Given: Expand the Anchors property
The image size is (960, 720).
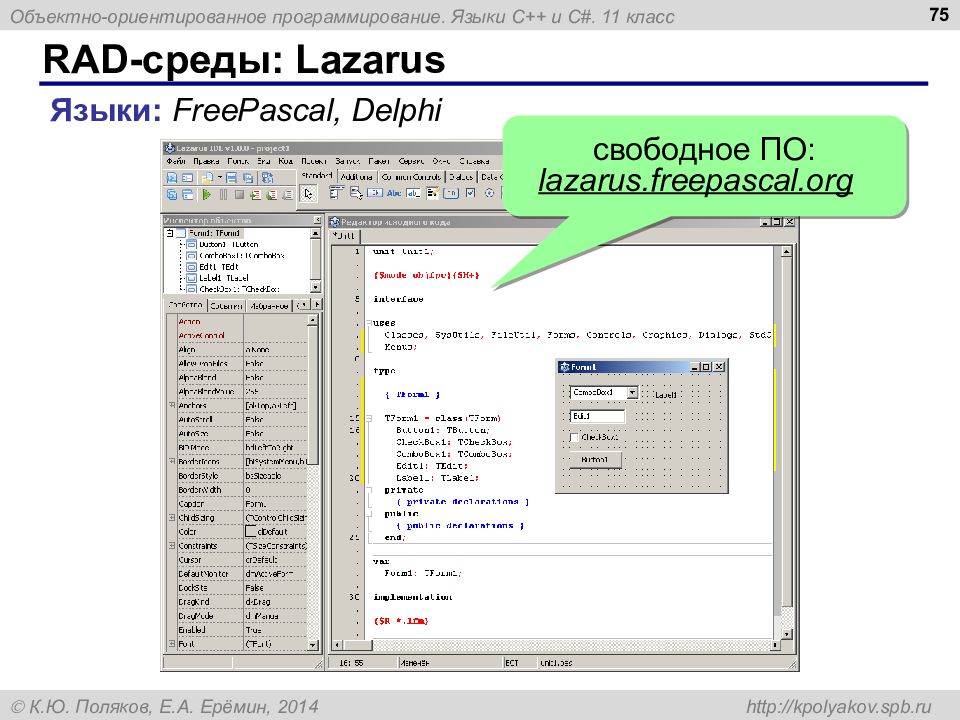Looking at the screenshot, I should coord(172,405).
